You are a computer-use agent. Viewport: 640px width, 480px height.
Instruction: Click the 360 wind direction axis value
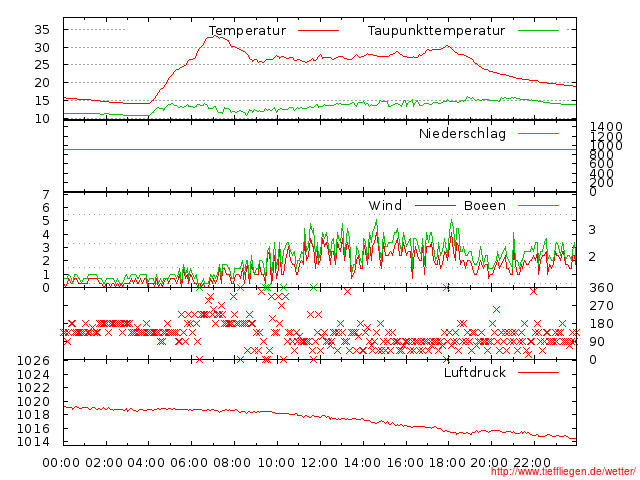(601, 288)
